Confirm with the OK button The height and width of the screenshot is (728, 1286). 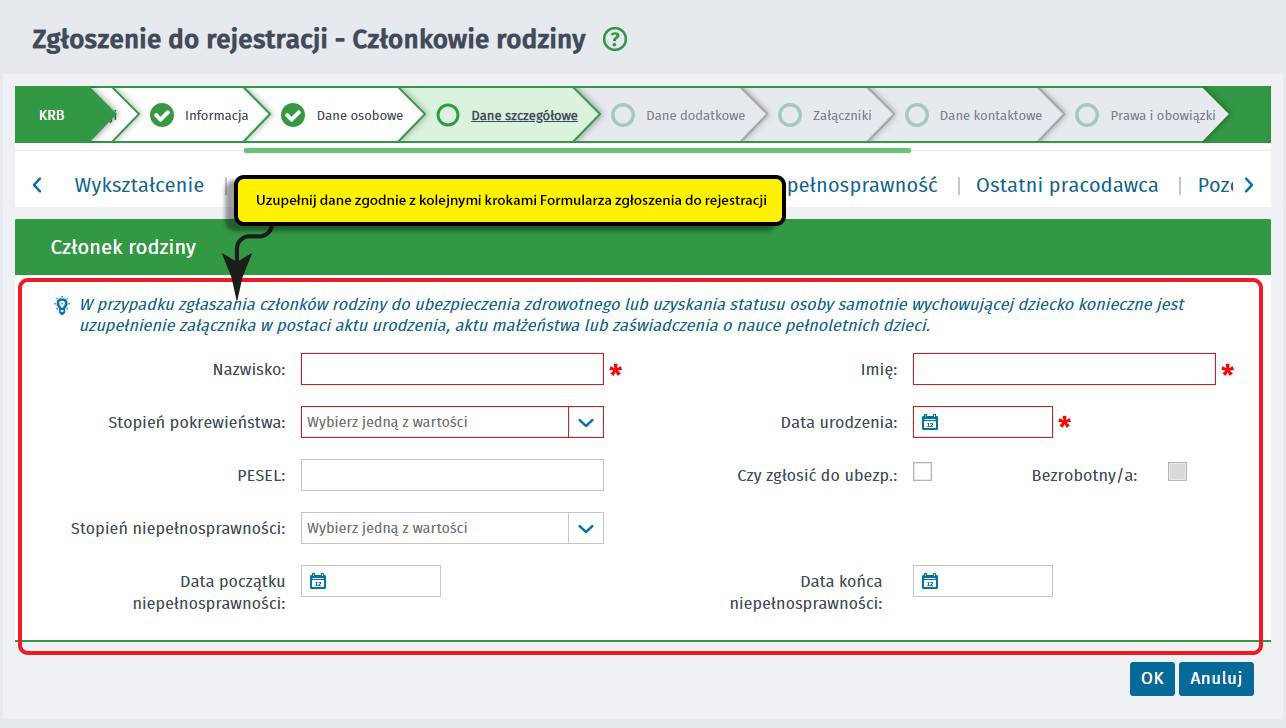(1152, 678)
